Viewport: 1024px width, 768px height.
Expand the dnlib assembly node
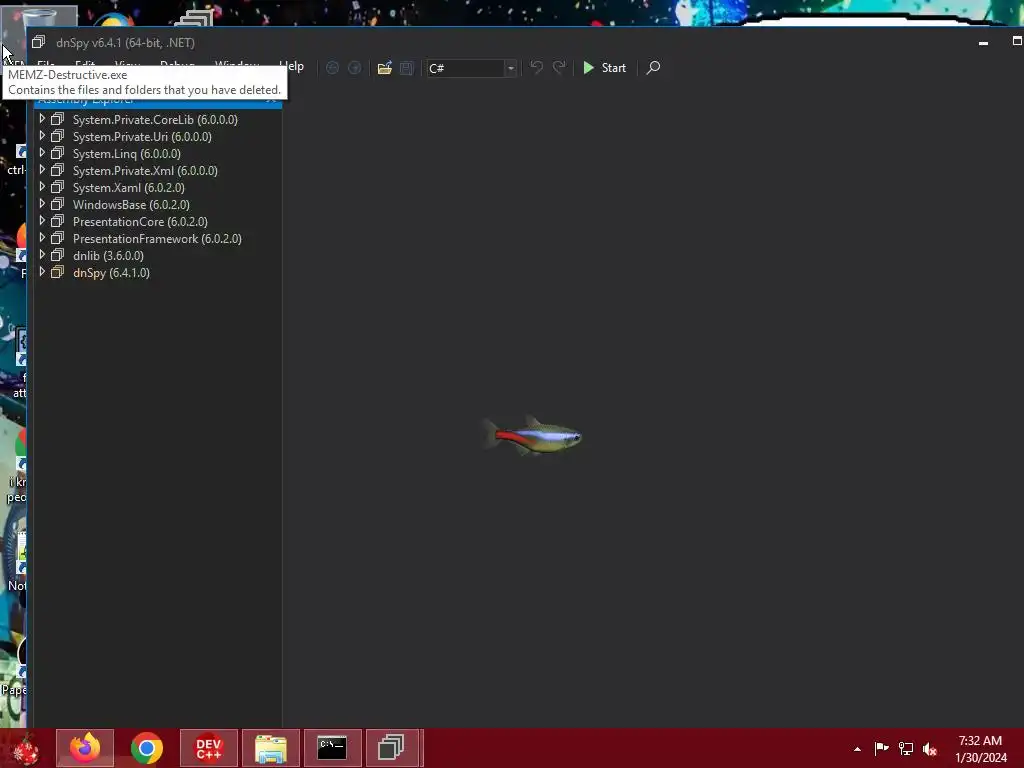[x=42, y=255]
